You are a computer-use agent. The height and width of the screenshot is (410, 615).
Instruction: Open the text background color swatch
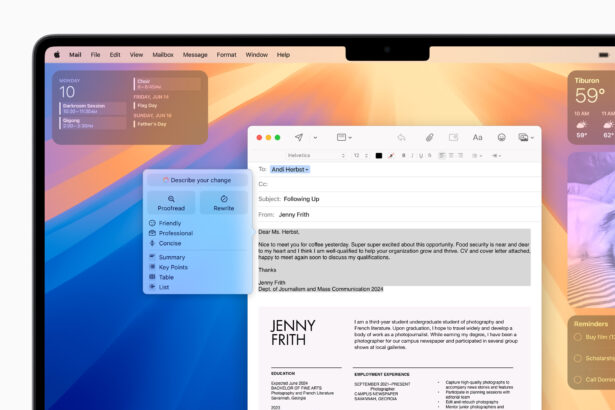click(x=391, y=156)
